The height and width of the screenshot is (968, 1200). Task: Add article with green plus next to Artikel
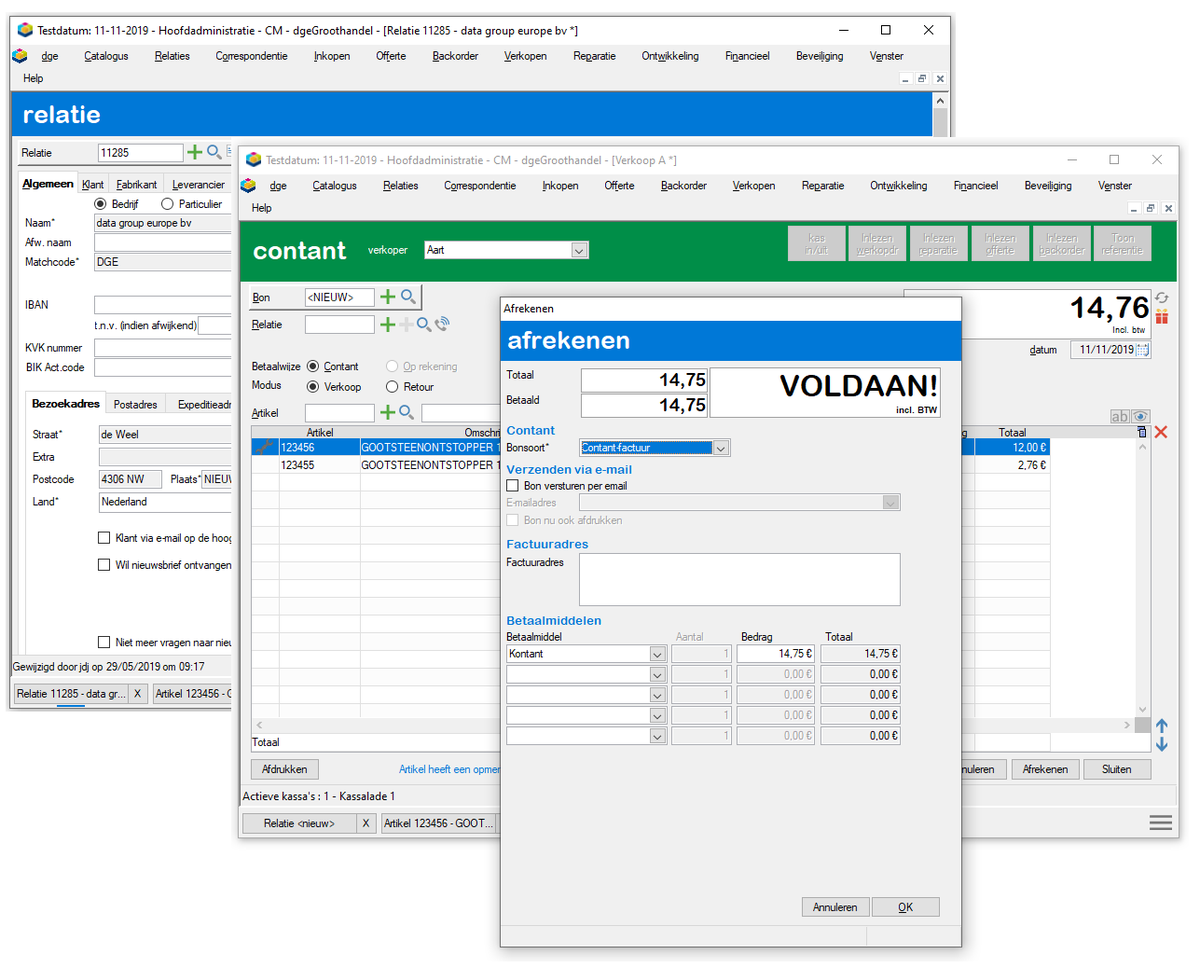pyautogui.click(x=388, y=412)
